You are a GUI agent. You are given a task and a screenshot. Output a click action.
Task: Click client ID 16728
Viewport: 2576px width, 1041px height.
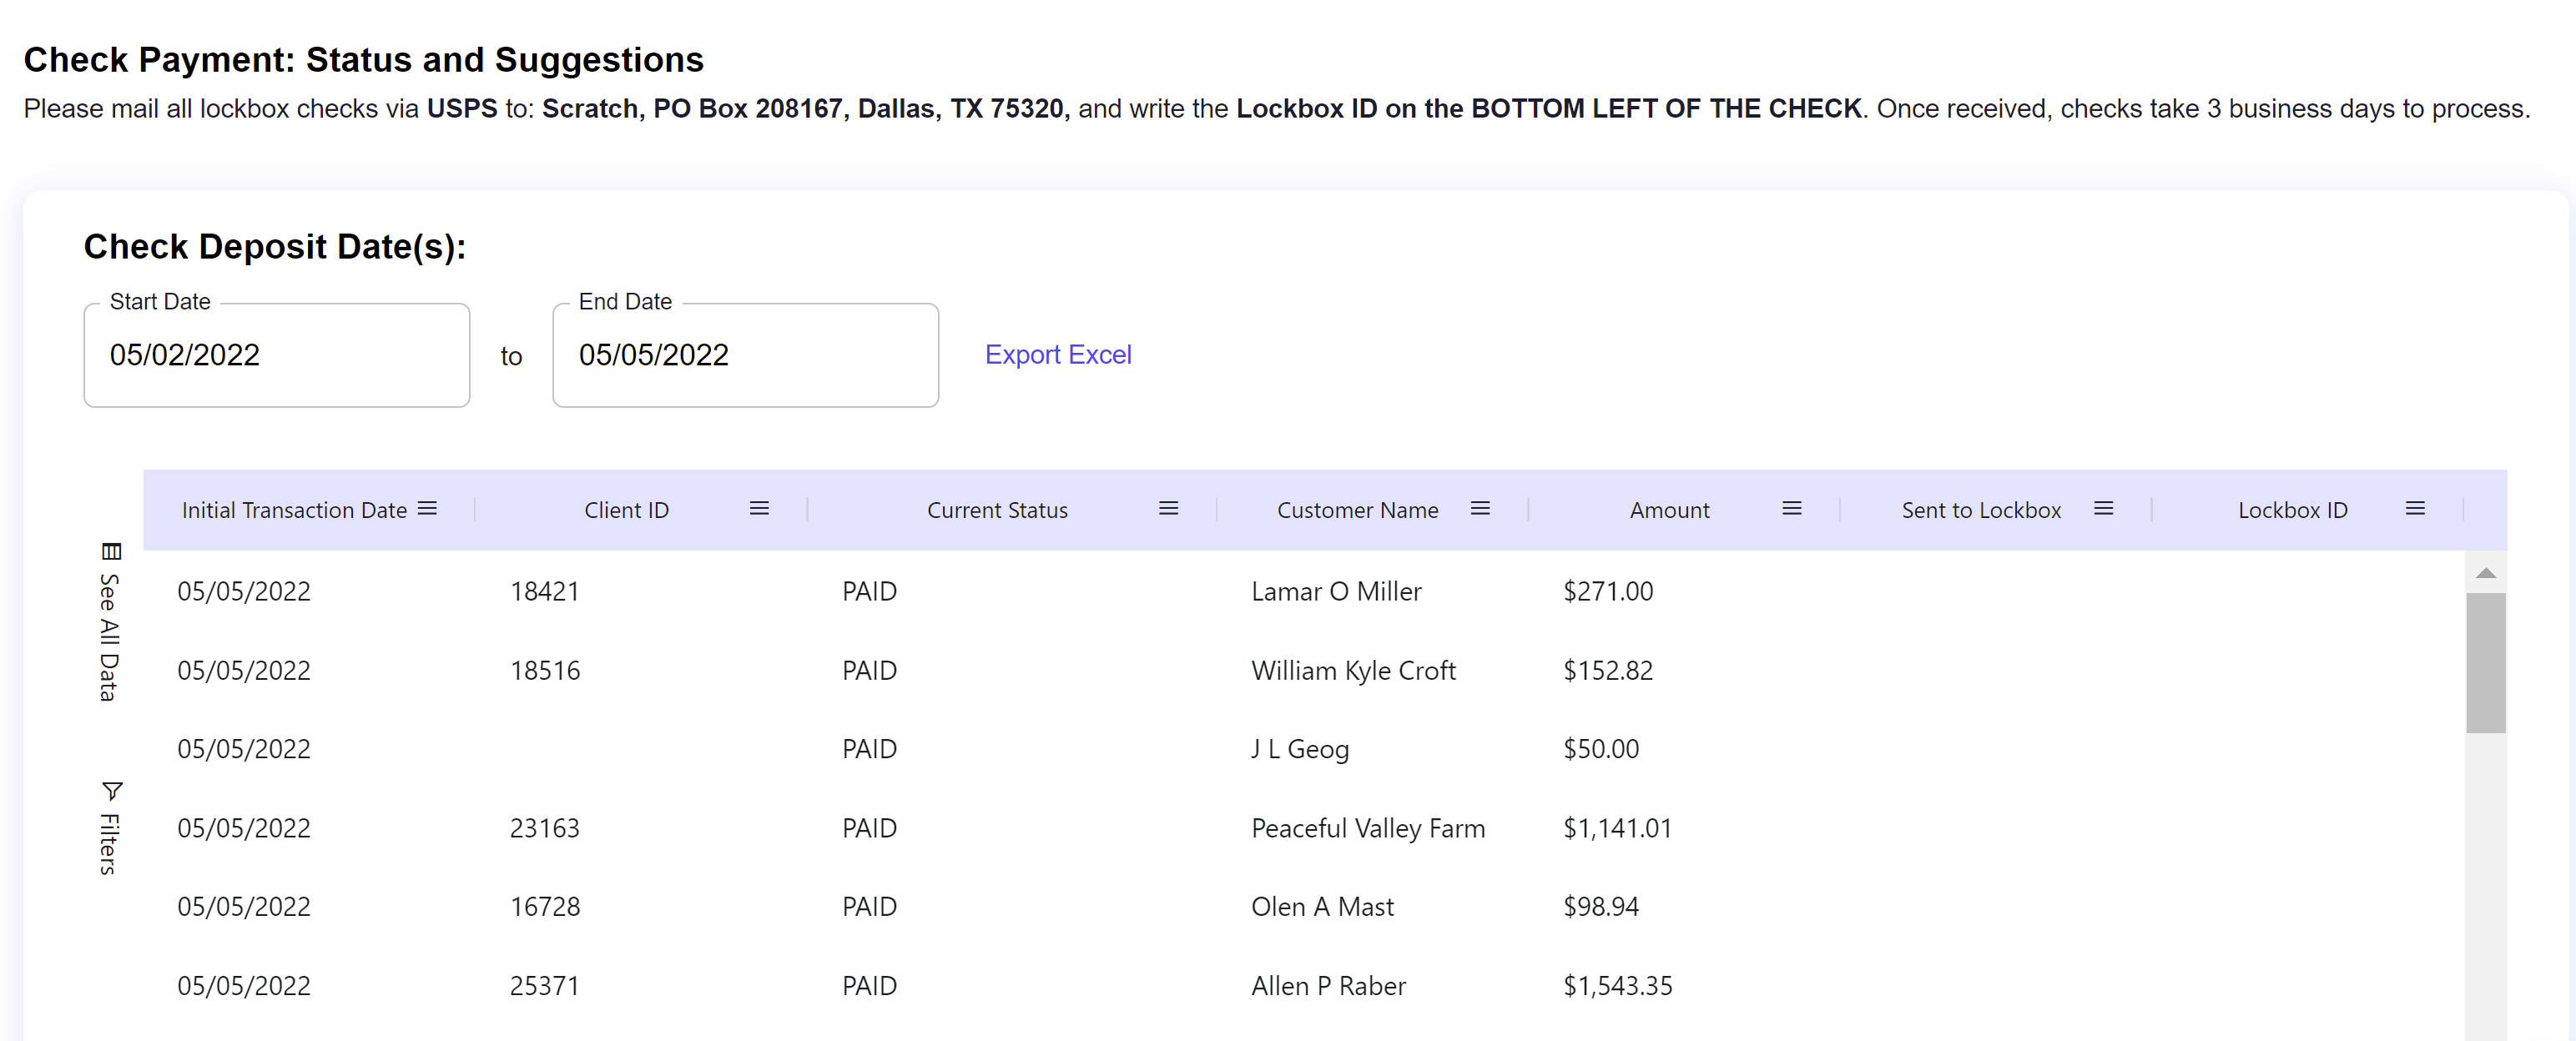point(545,906)
